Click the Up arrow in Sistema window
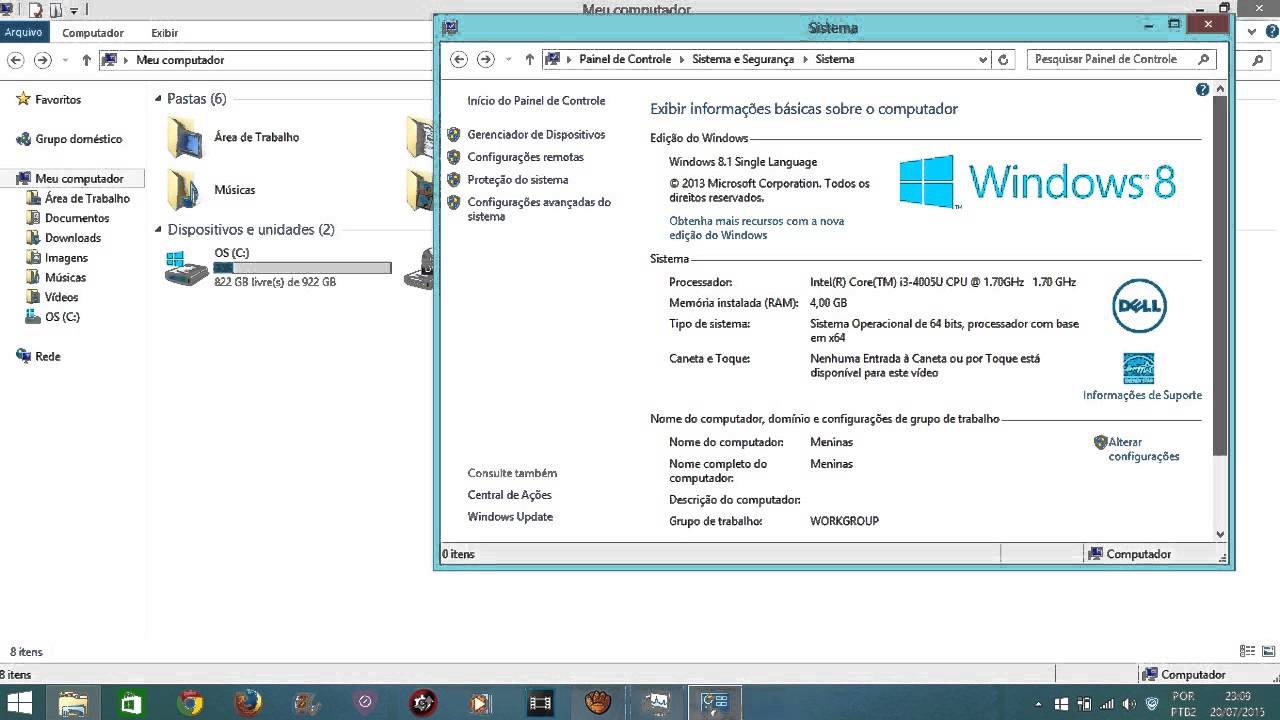 tap(529, 59)
